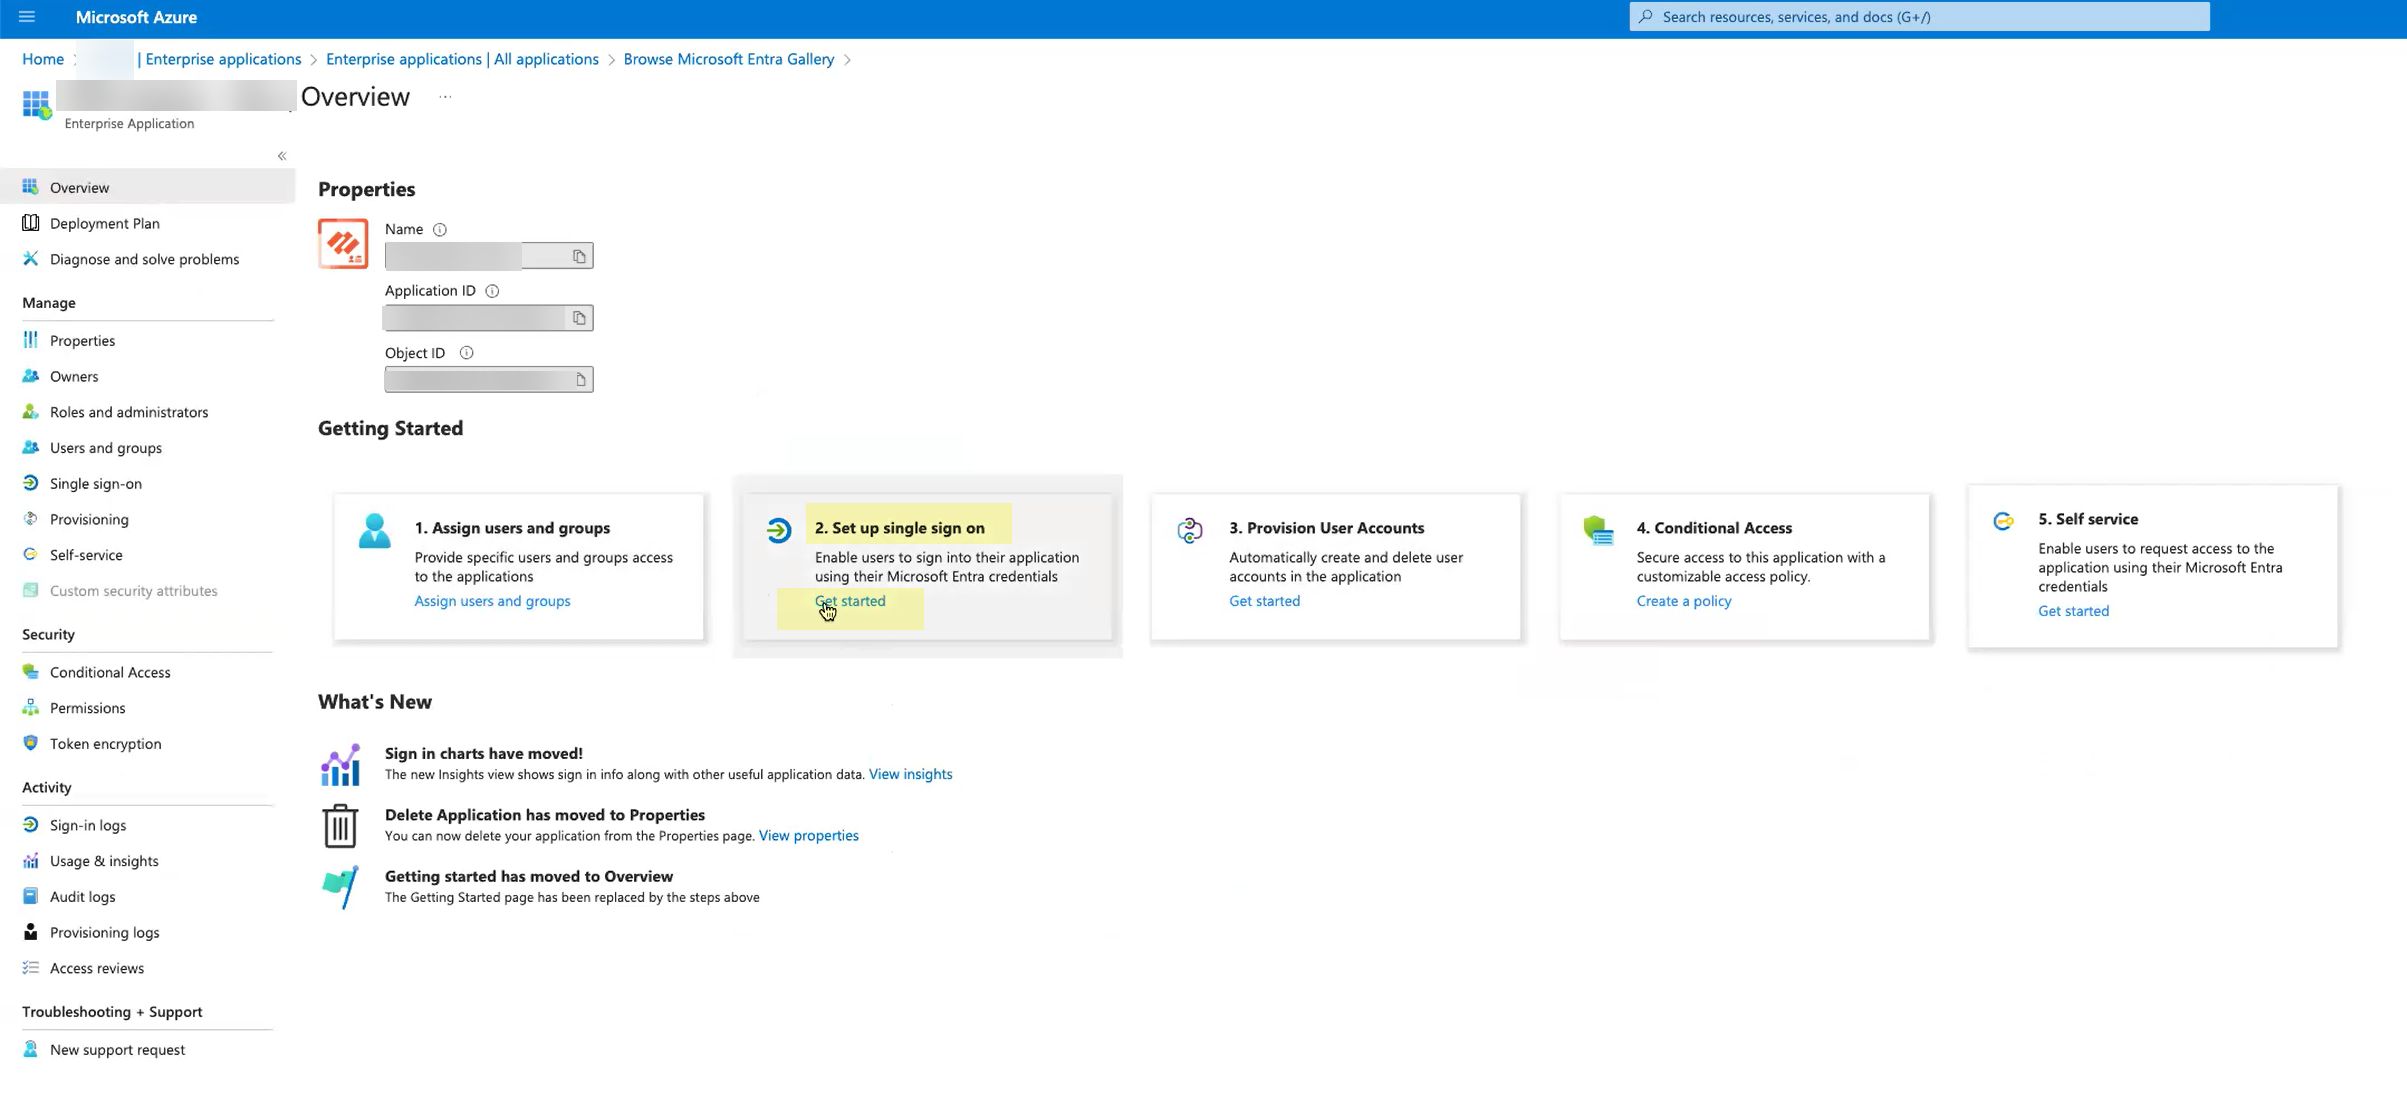Click info icon next to Name label

click(x=440, y=230)
